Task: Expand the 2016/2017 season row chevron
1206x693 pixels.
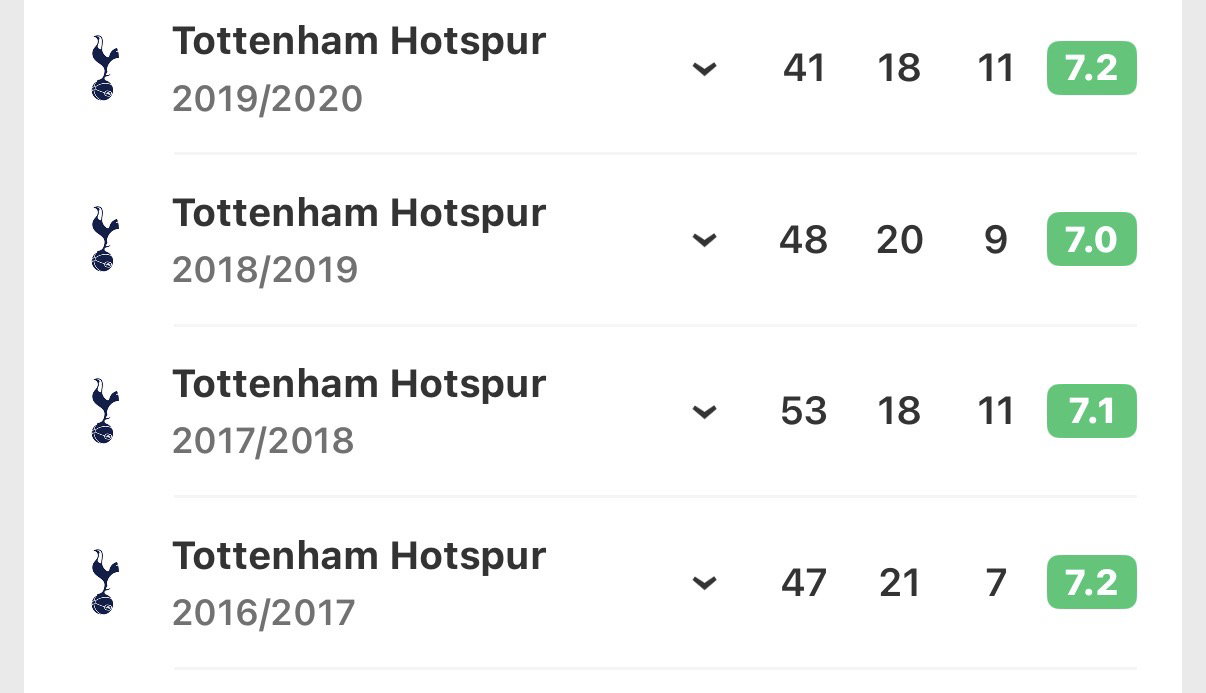Action: point(705,582)
